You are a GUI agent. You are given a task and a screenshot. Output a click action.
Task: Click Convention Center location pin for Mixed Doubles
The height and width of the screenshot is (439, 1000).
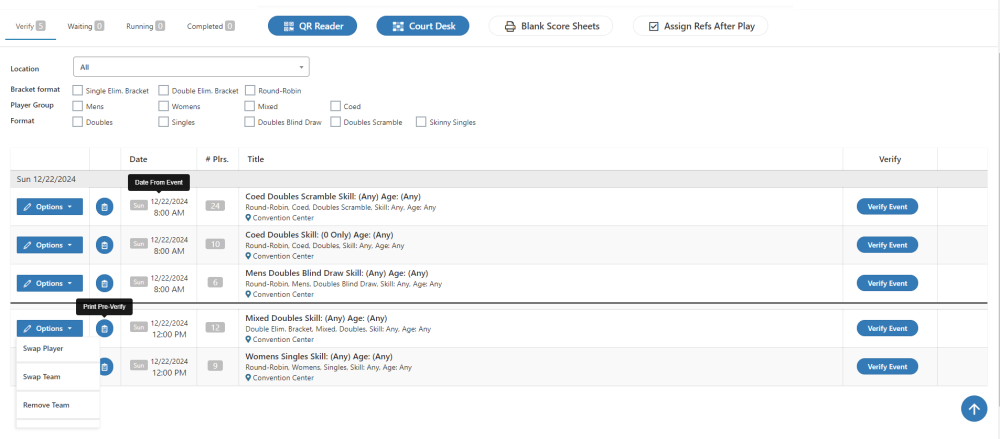pos(248,340)
